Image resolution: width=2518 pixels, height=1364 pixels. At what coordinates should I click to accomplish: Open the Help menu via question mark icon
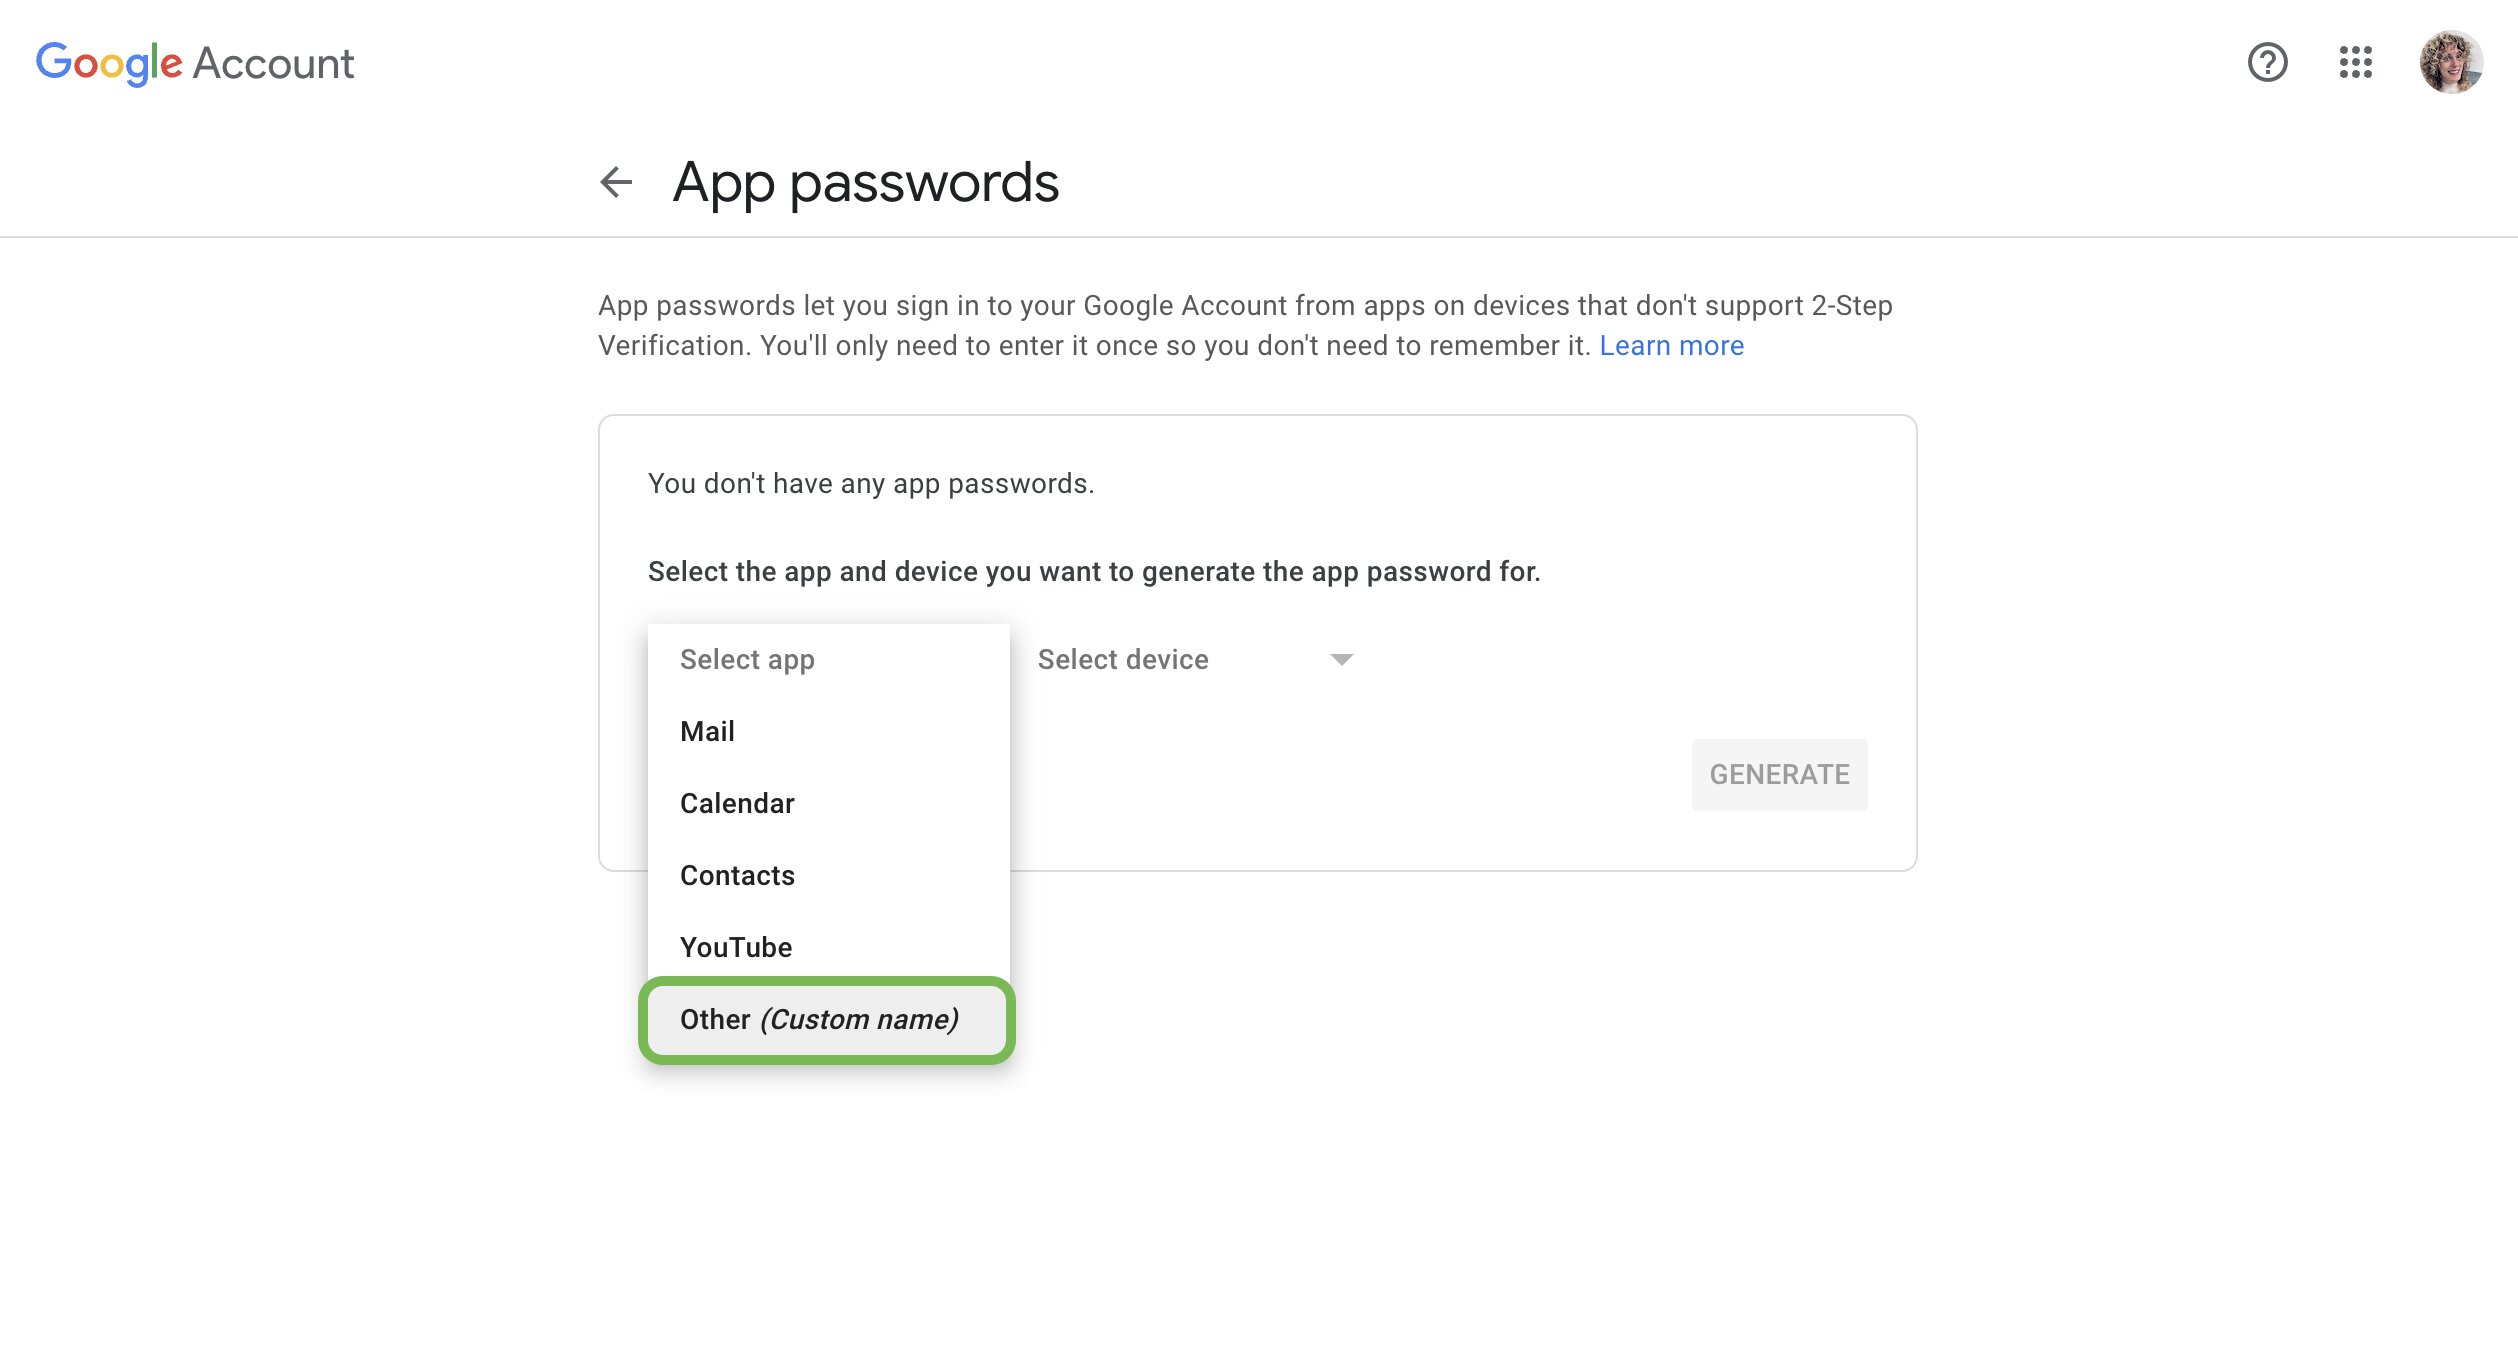[2267, 62]
